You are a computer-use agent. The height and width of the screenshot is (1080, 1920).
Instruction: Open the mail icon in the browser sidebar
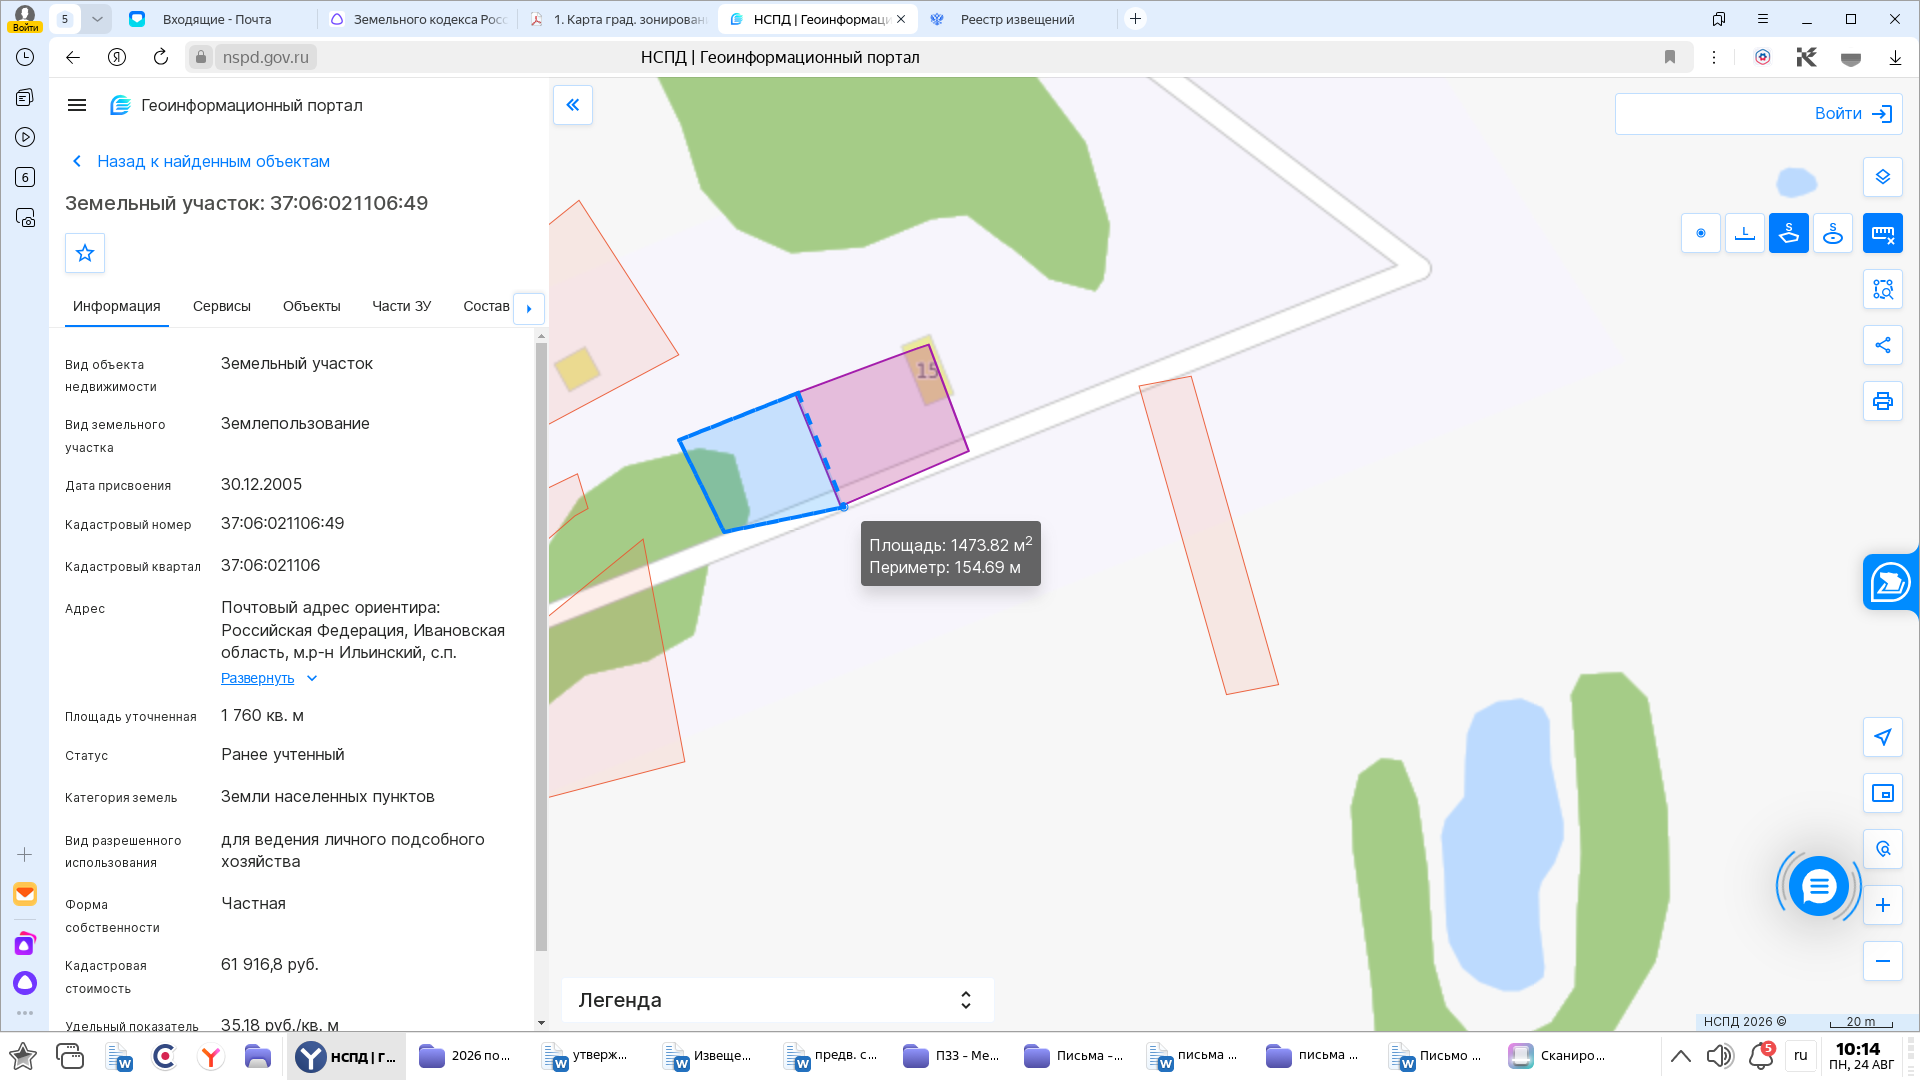(25, 894)
